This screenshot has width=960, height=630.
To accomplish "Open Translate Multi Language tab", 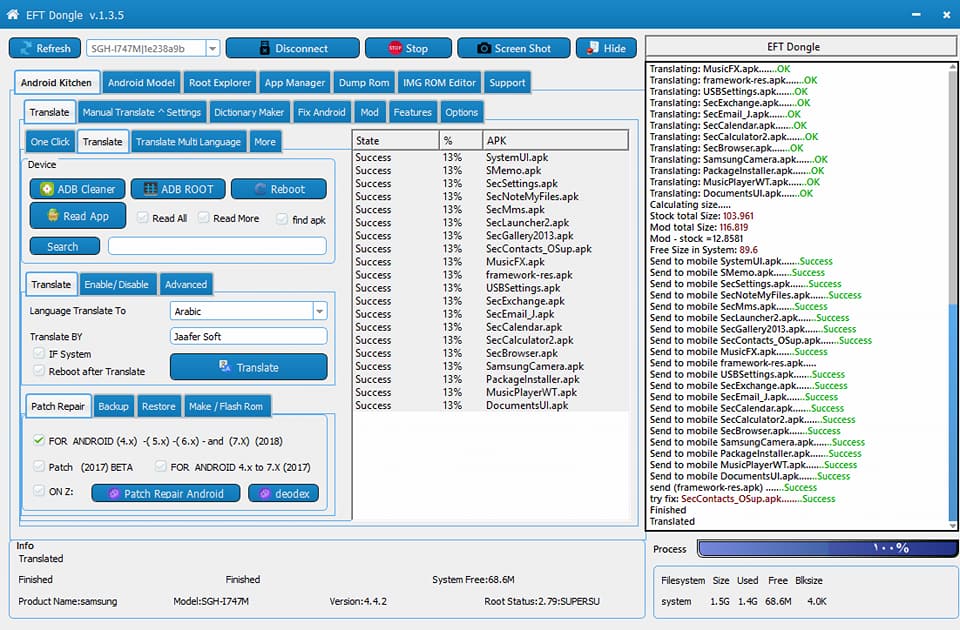I will coord(188,142).
